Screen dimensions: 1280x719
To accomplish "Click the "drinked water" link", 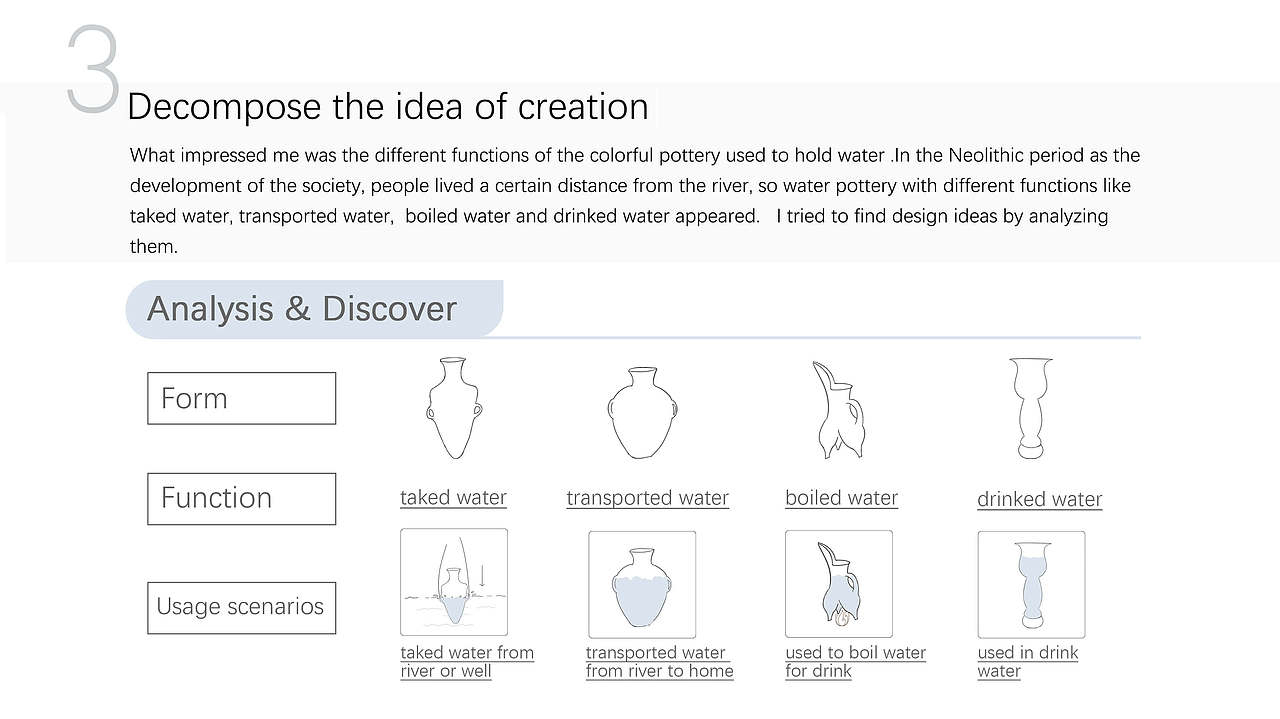I will [1039, 499].
